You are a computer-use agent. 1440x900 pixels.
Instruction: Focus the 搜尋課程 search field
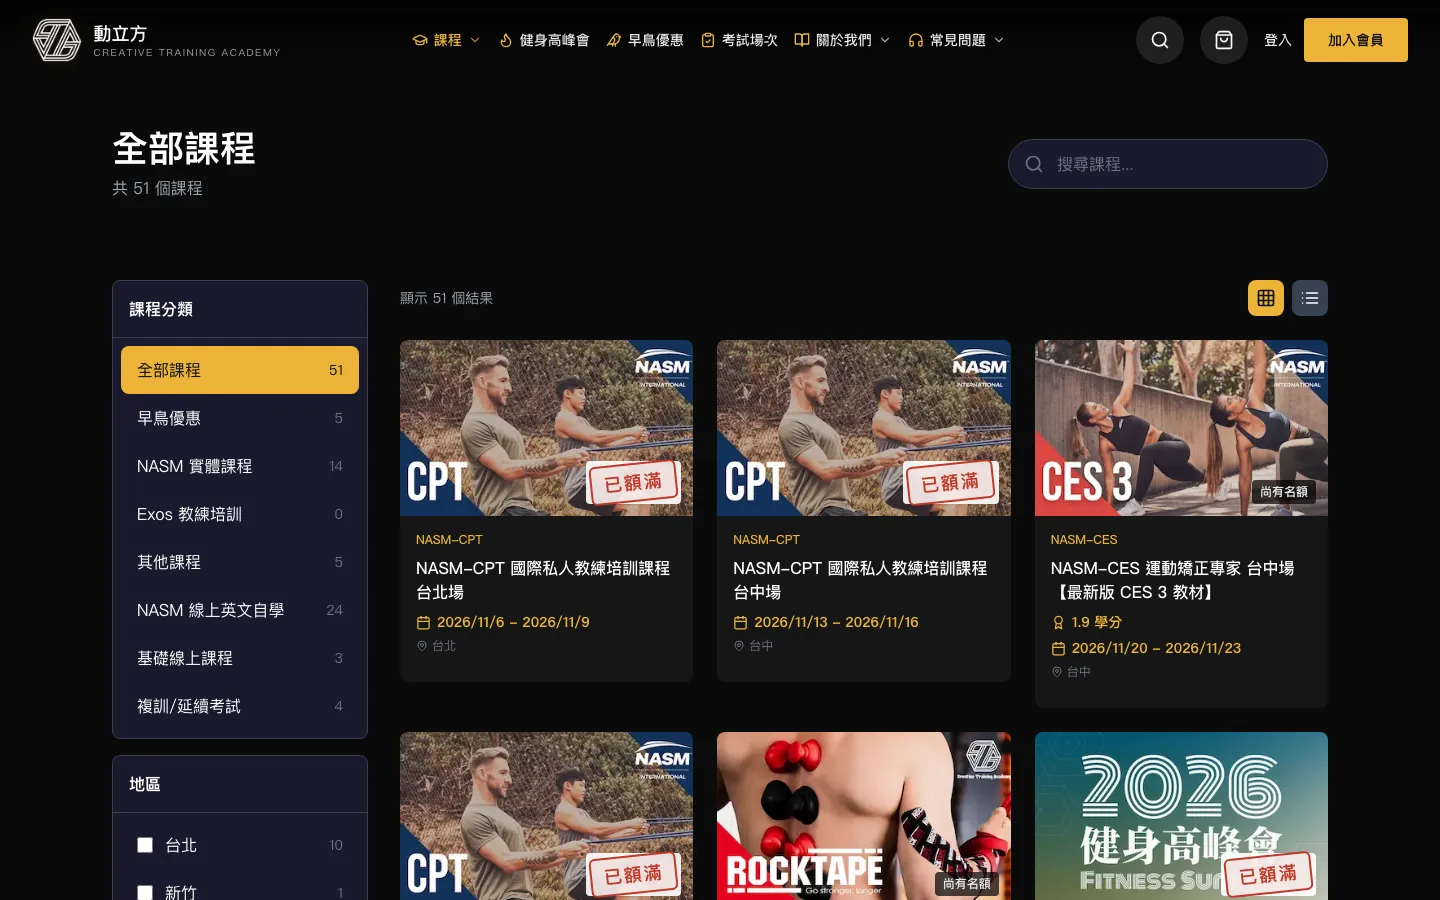coord(1168,164)
